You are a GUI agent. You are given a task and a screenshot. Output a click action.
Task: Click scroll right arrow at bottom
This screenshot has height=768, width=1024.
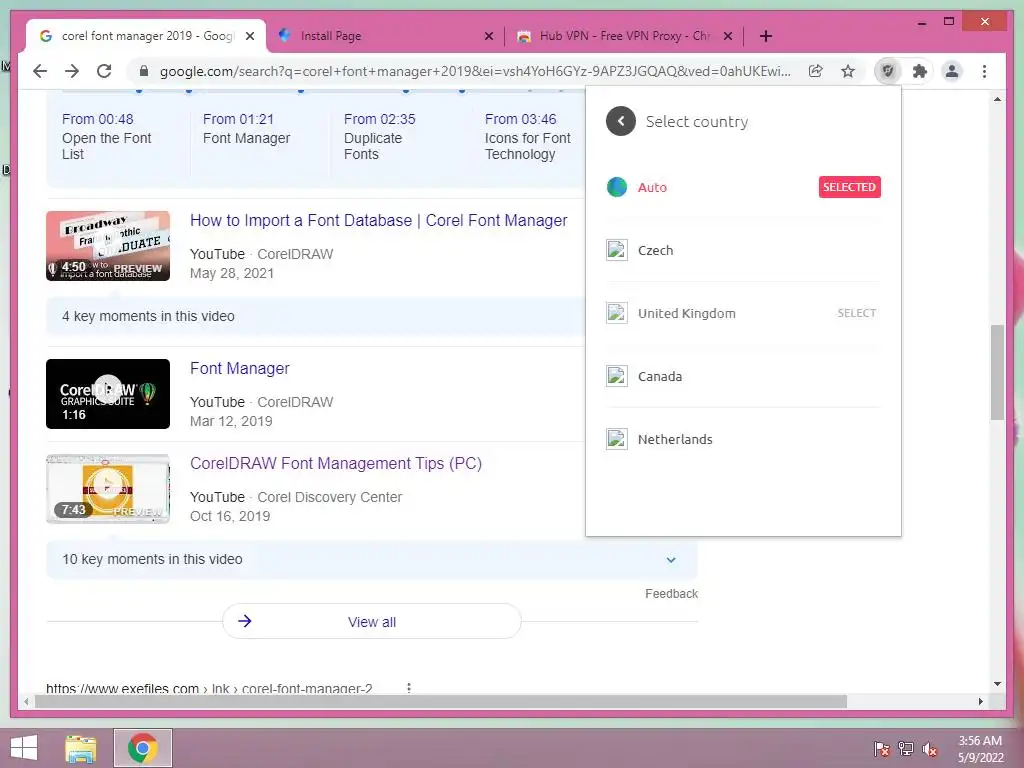tap(980, 701)
